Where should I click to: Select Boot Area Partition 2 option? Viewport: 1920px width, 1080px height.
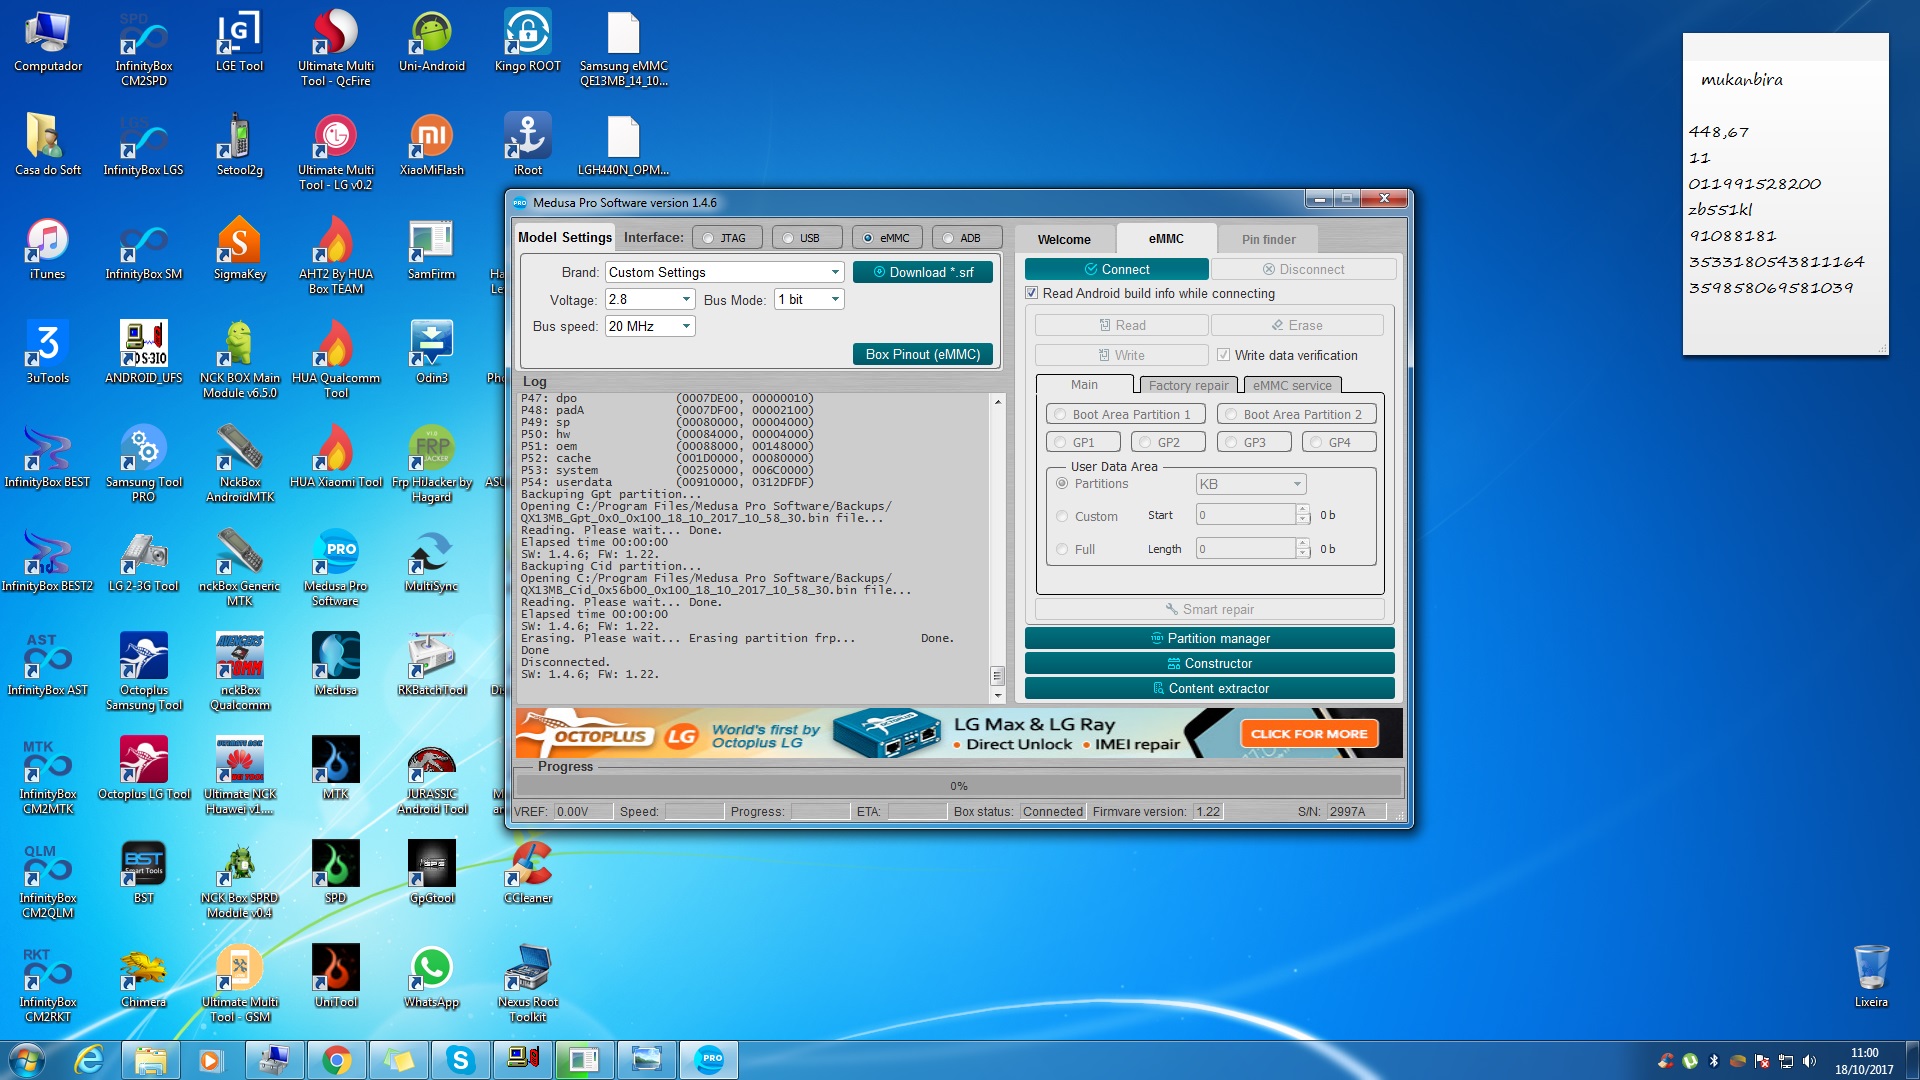click(1296, 414)
